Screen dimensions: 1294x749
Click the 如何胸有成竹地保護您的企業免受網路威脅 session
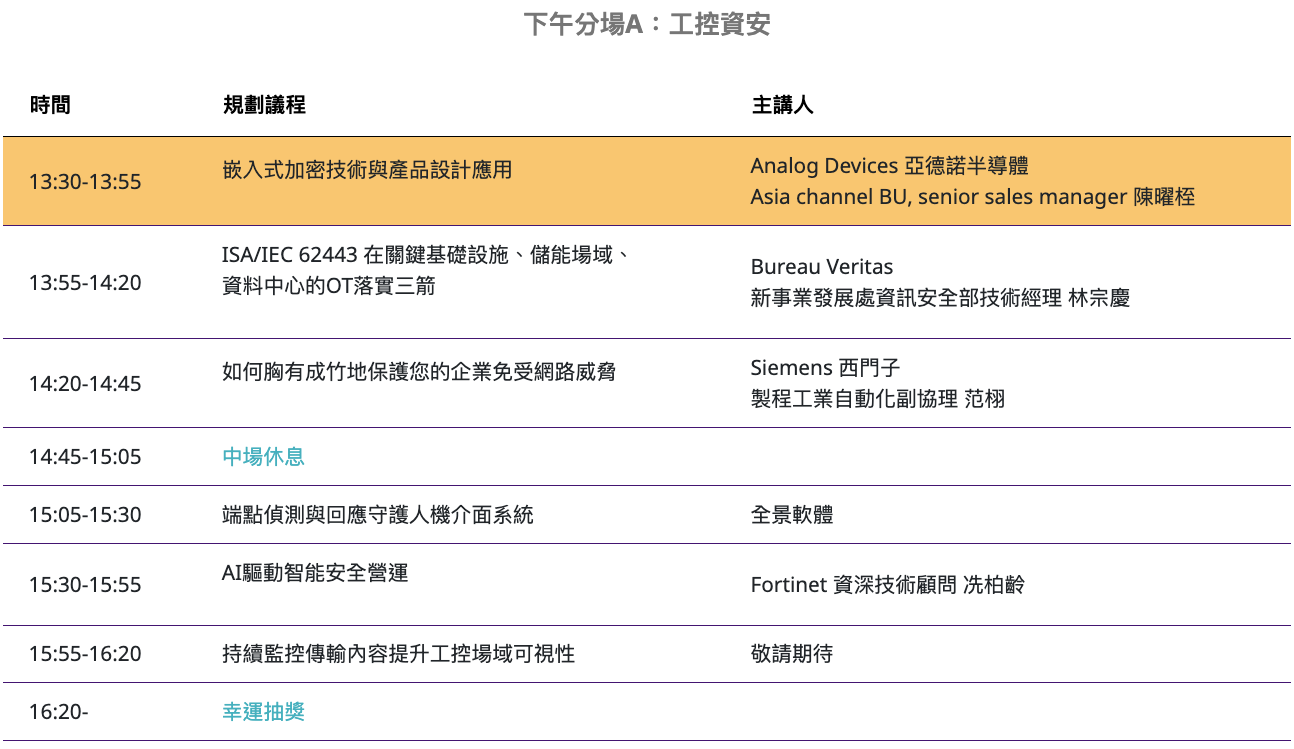pos(418,372)
